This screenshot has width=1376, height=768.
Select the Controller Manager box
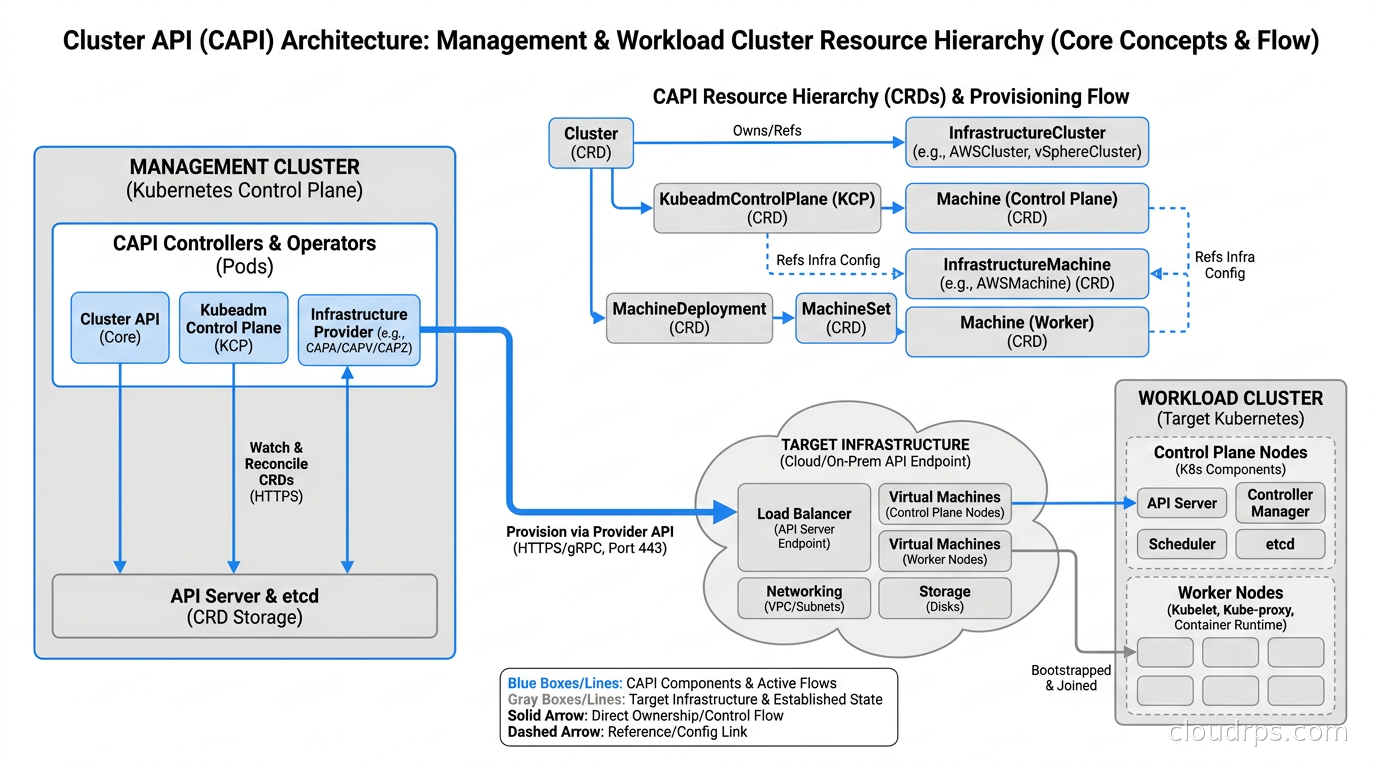click(x=1280, y=503)
